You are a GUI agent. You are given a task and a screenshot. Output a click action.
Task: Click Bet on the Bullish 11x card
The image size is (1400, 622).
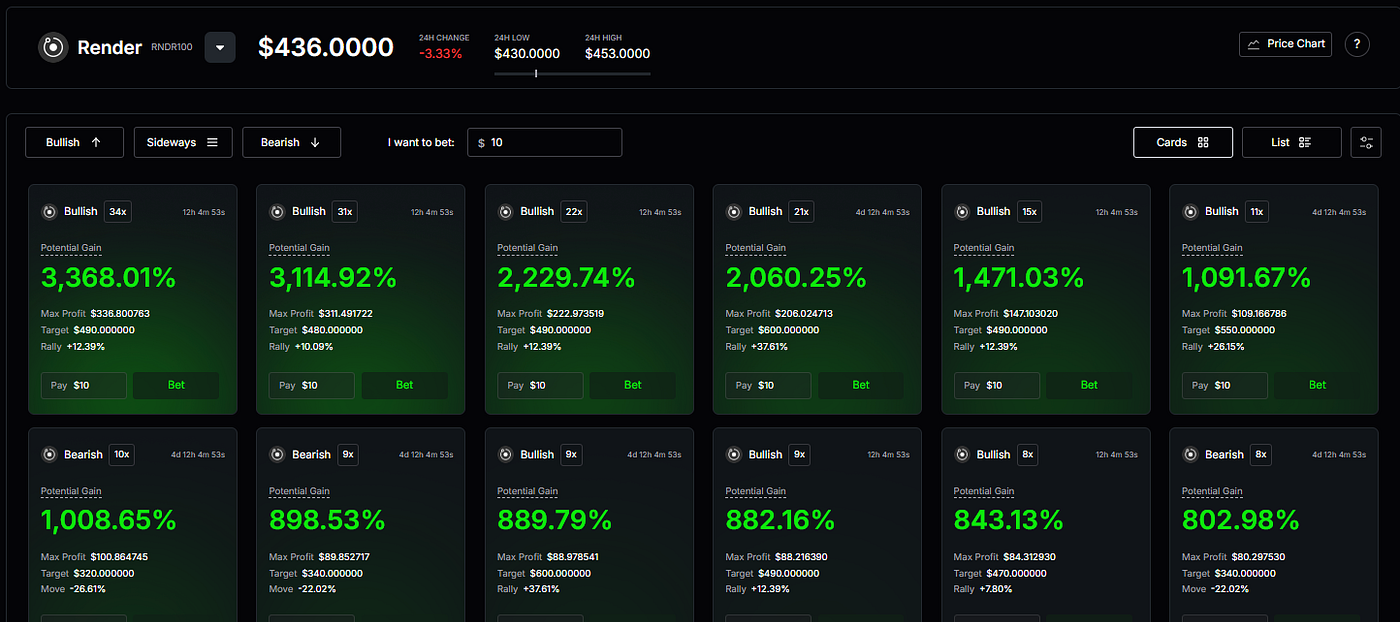pyautogui.click(x=1317, y=385)
